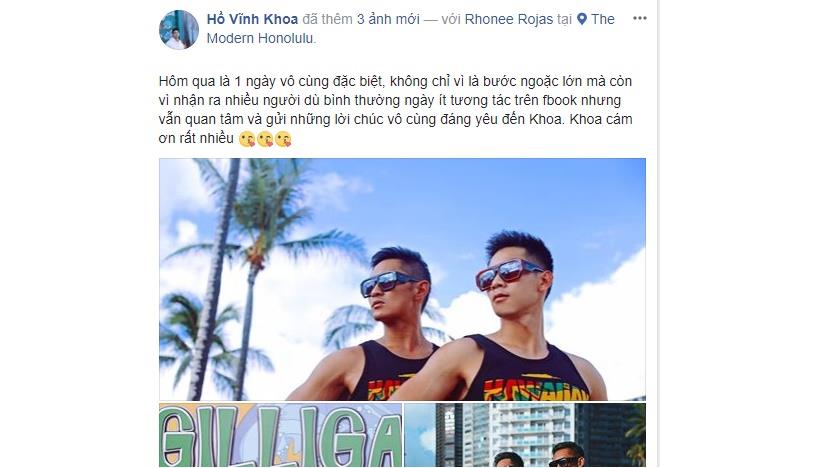Image resolution: width=819 pixels, height=468 pixels.
Task: Click 'Khoa cám ơn rất nhiều' closing text
Action: [x=395, y=128]
